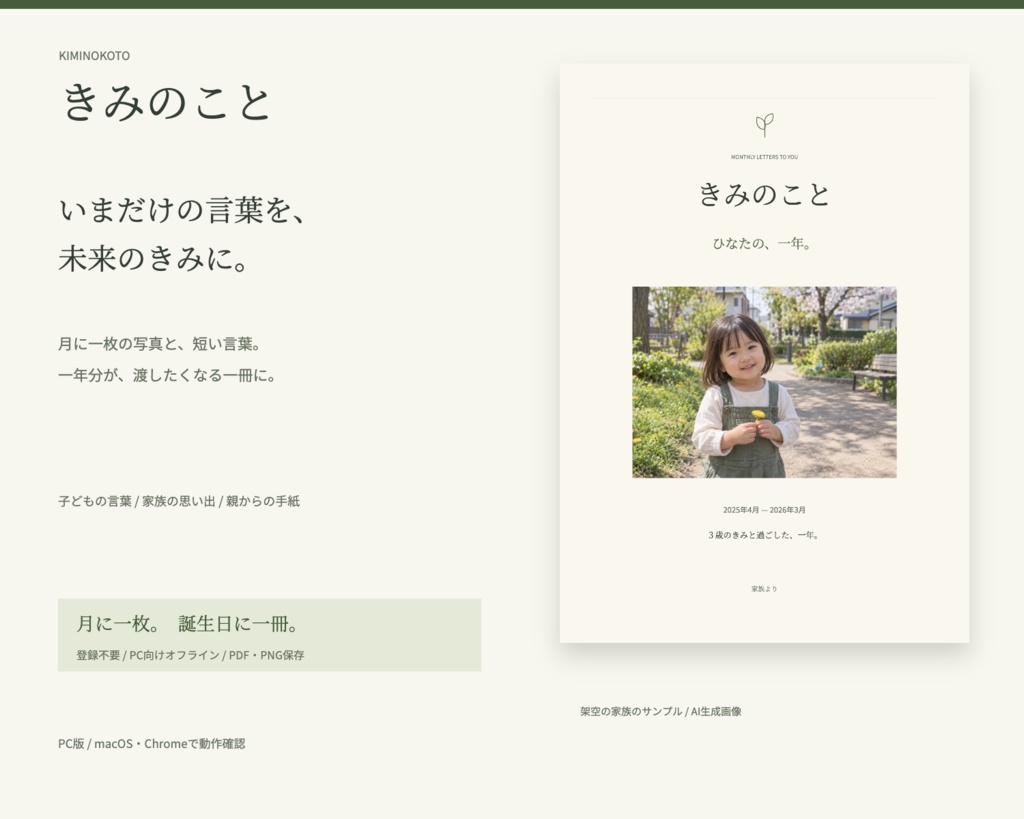Click the headline line いまだけの言葉を、
Image resolution: width=1024 pixels, height=819 pixels.
tap(182, 210)
